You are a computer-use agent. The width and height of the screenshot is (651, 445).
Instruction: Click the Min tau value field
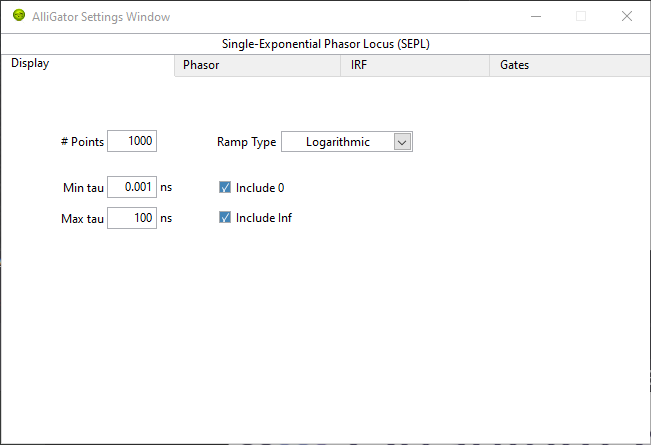coord(132,187)
